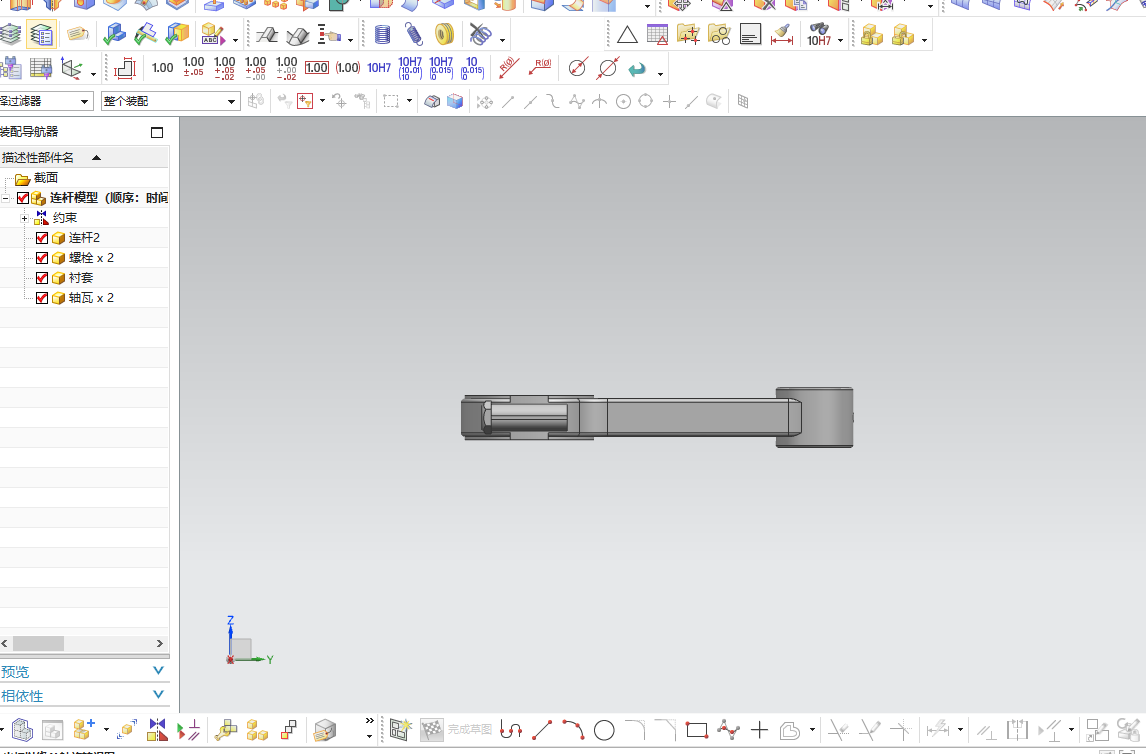The width and height of the screenshot is (1146, 754).
Task: Click the brush over dimension icon
Action: click(782, 34)
